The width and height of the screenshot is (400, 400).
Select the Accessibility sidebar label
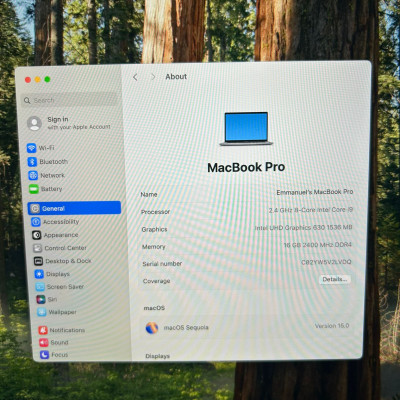tap(61, 222)
